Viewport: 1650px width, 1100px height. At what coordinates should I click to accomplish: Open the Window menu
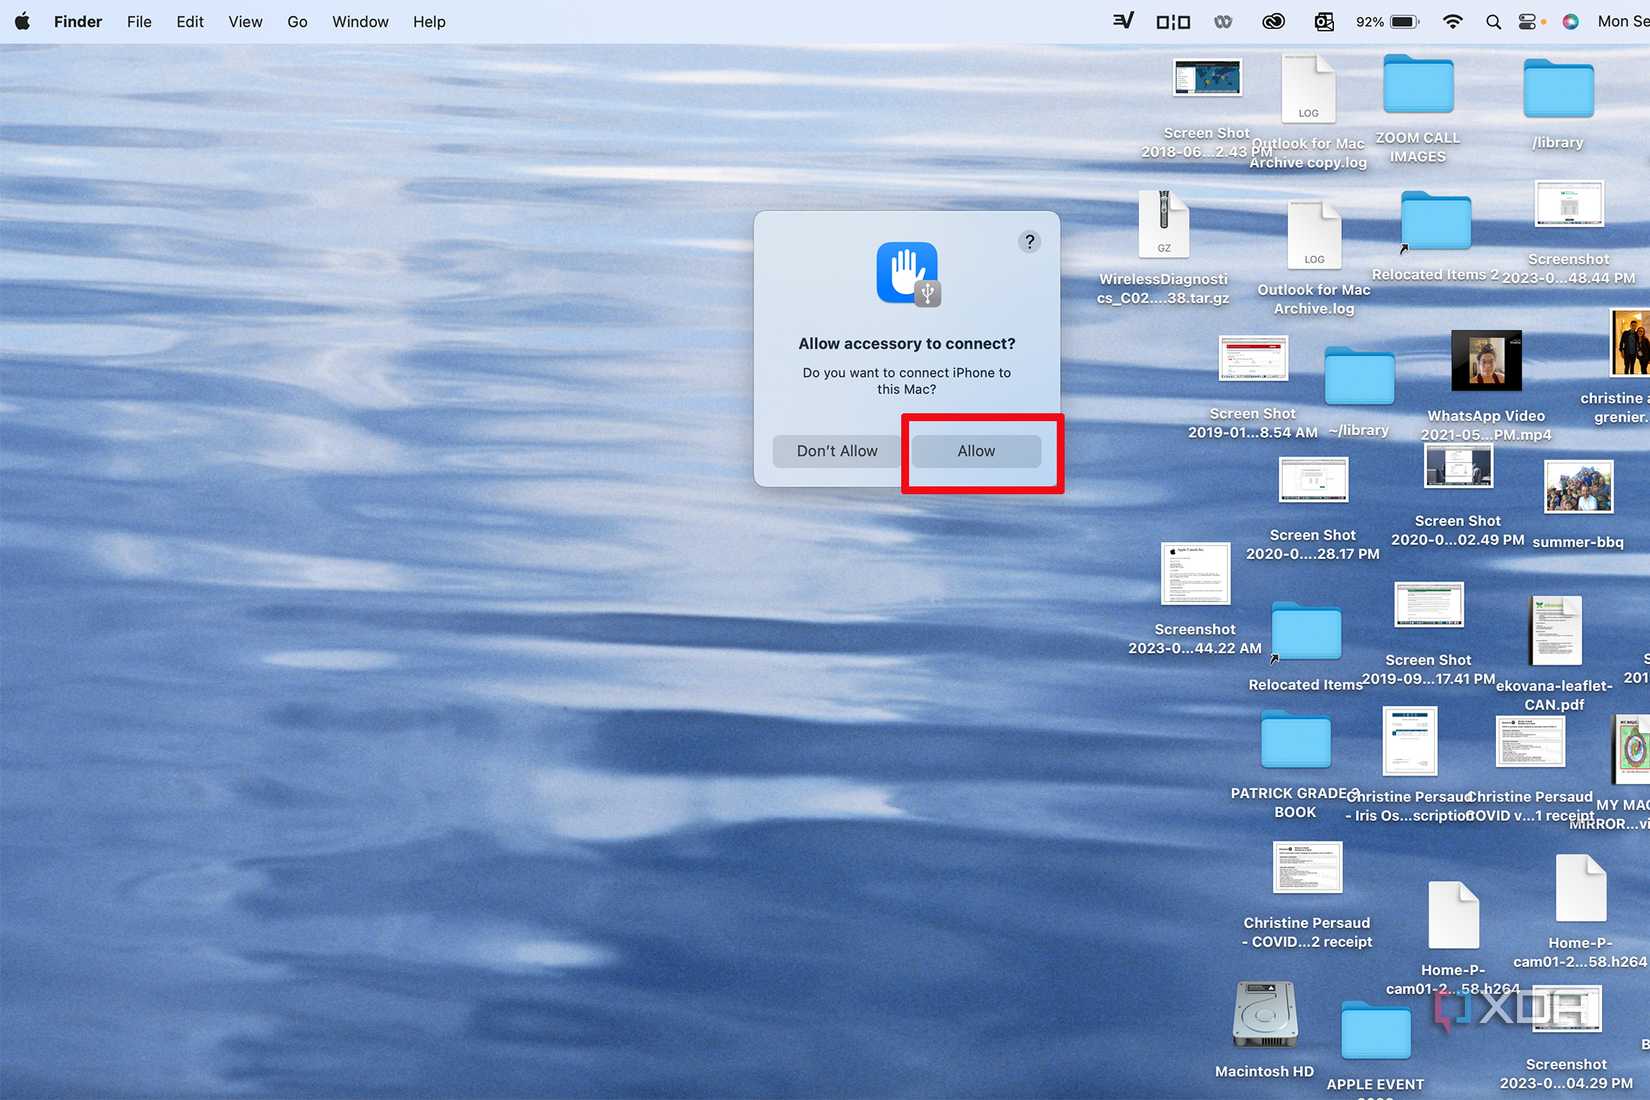coord(360,21)
